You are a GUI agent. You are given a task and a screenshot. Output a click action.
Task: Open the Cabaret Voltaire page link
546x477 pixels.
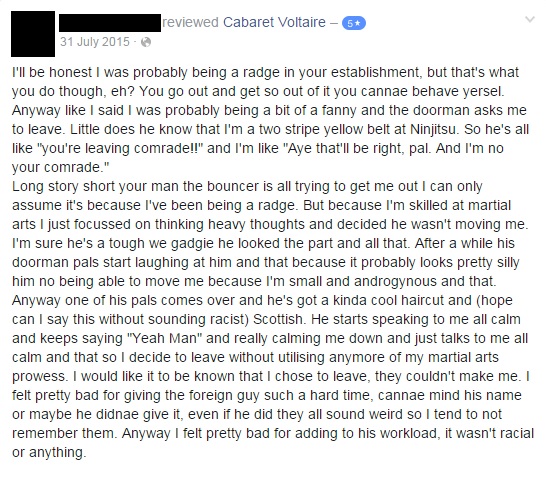point(274,22)
